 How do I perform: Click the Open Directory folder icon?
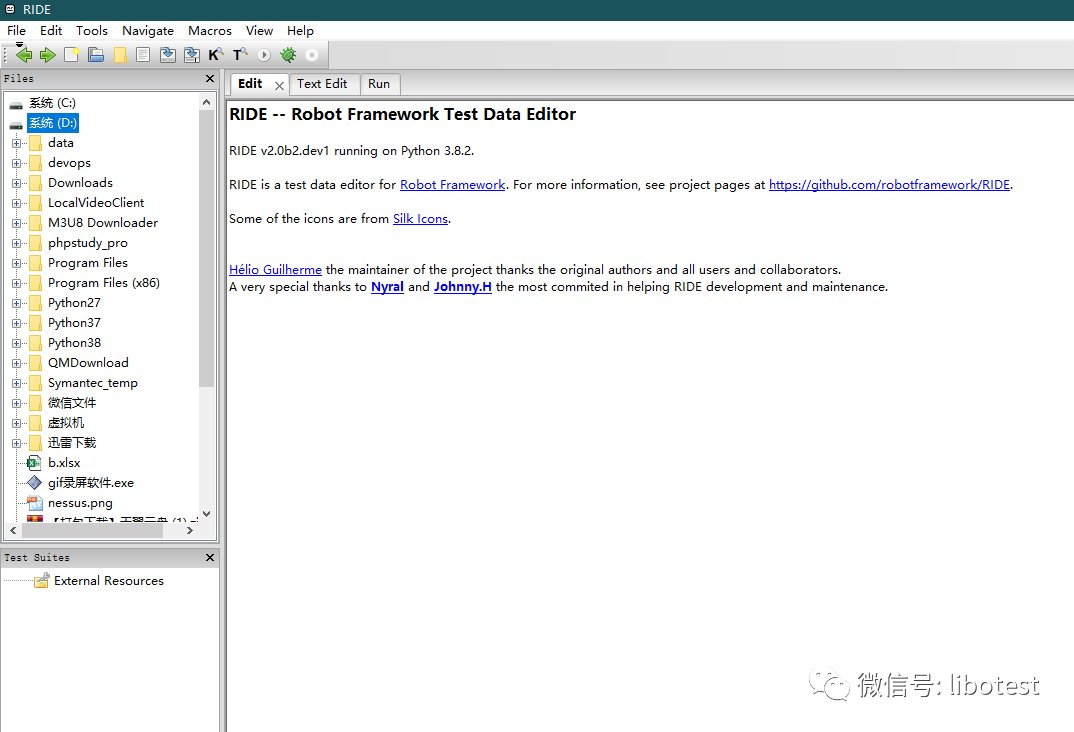120,55
